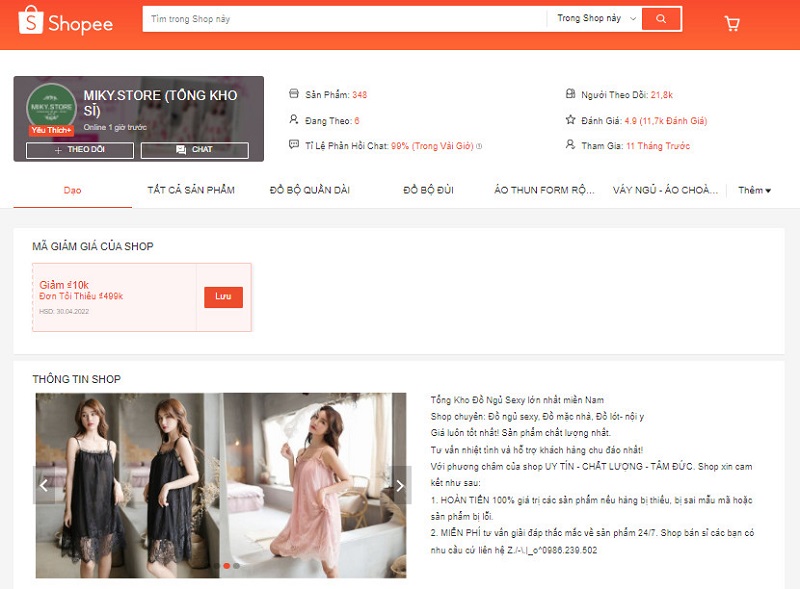800x589 pixels.
Task: Click the Shopee logo
Action: pos(66,21)
